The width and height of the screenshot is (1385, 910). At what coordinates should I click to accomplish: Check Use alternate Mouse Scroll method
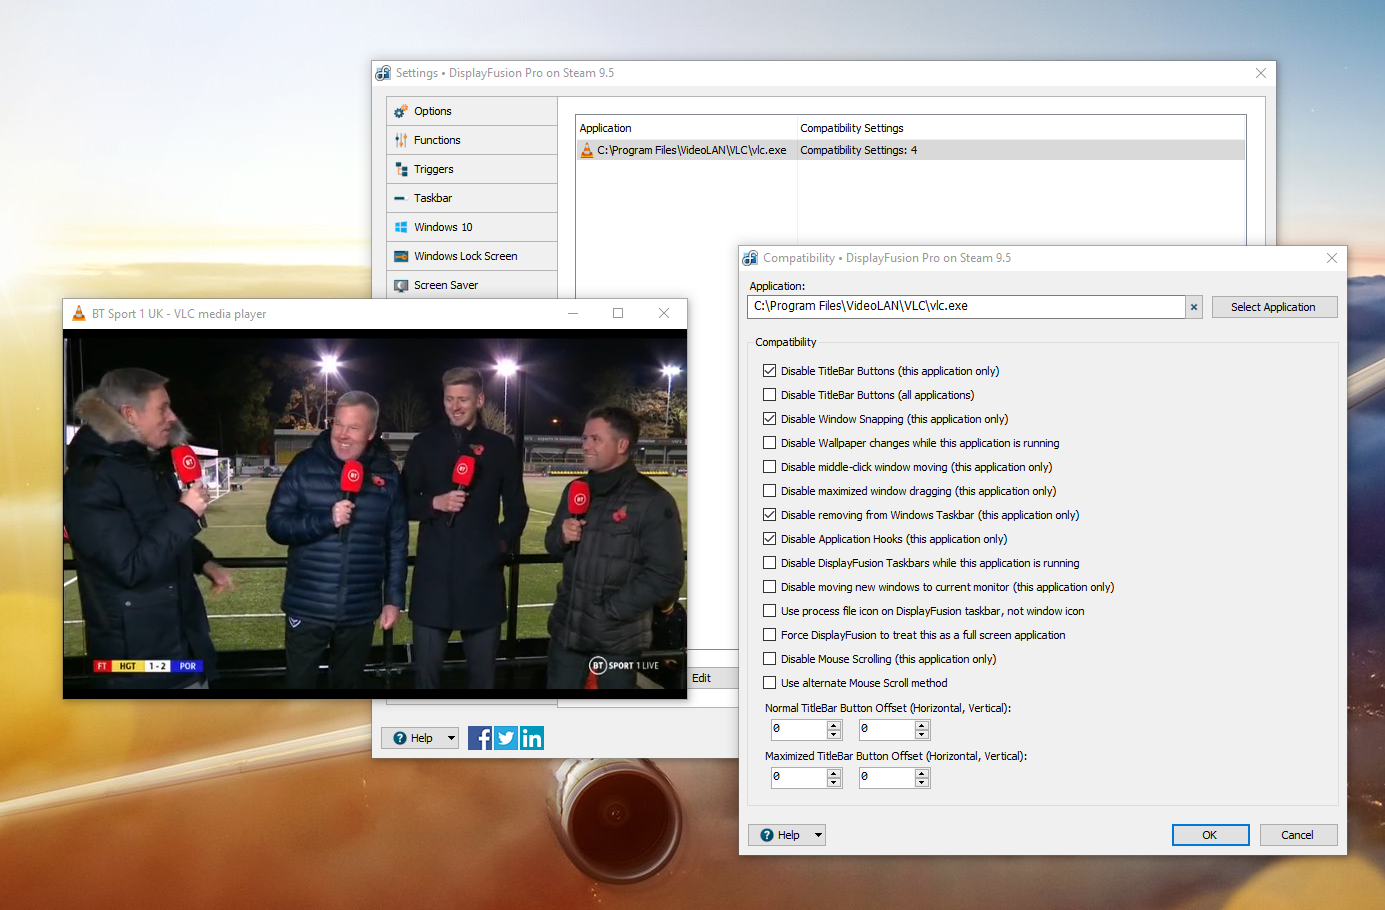pos(770,683)
